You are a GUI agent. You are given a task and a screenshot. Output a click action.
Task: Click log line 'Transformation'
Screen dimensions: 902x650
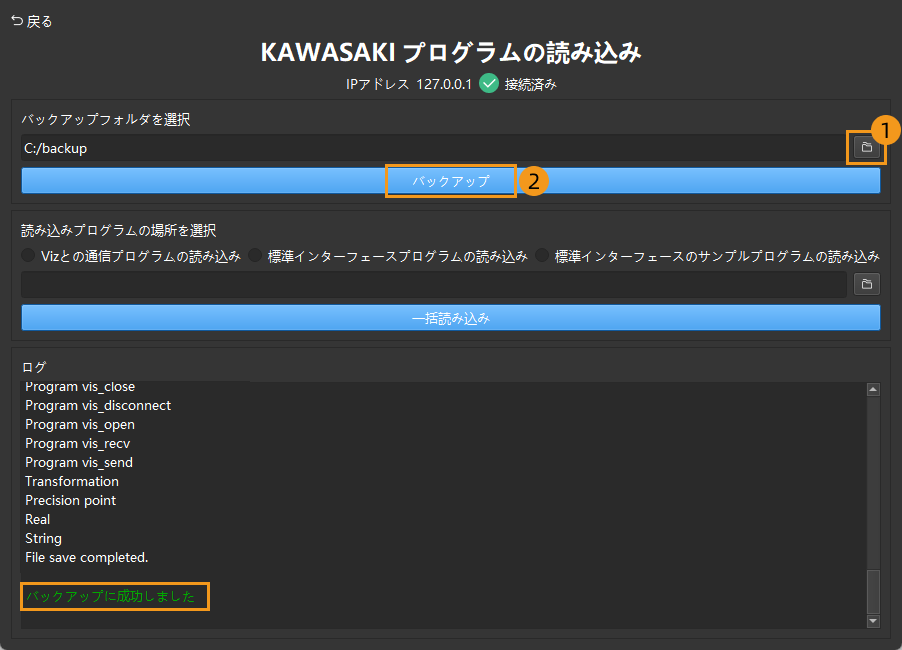[72, 481]
